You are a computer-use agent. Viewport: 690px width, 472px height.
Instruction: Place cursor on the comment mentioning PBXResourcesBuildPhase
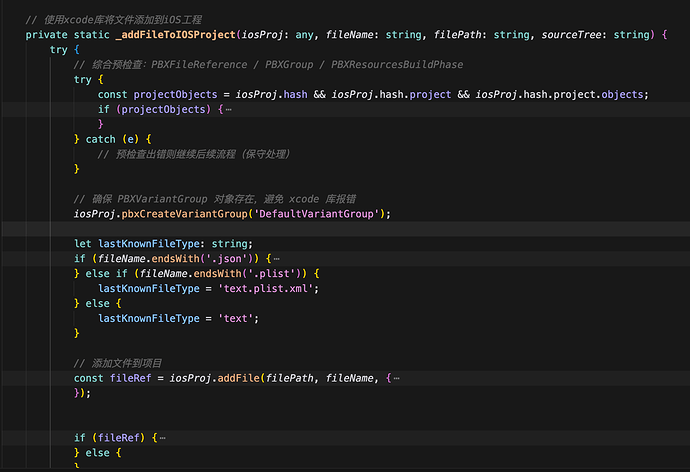pyautogui.click(x=268, y=65)
